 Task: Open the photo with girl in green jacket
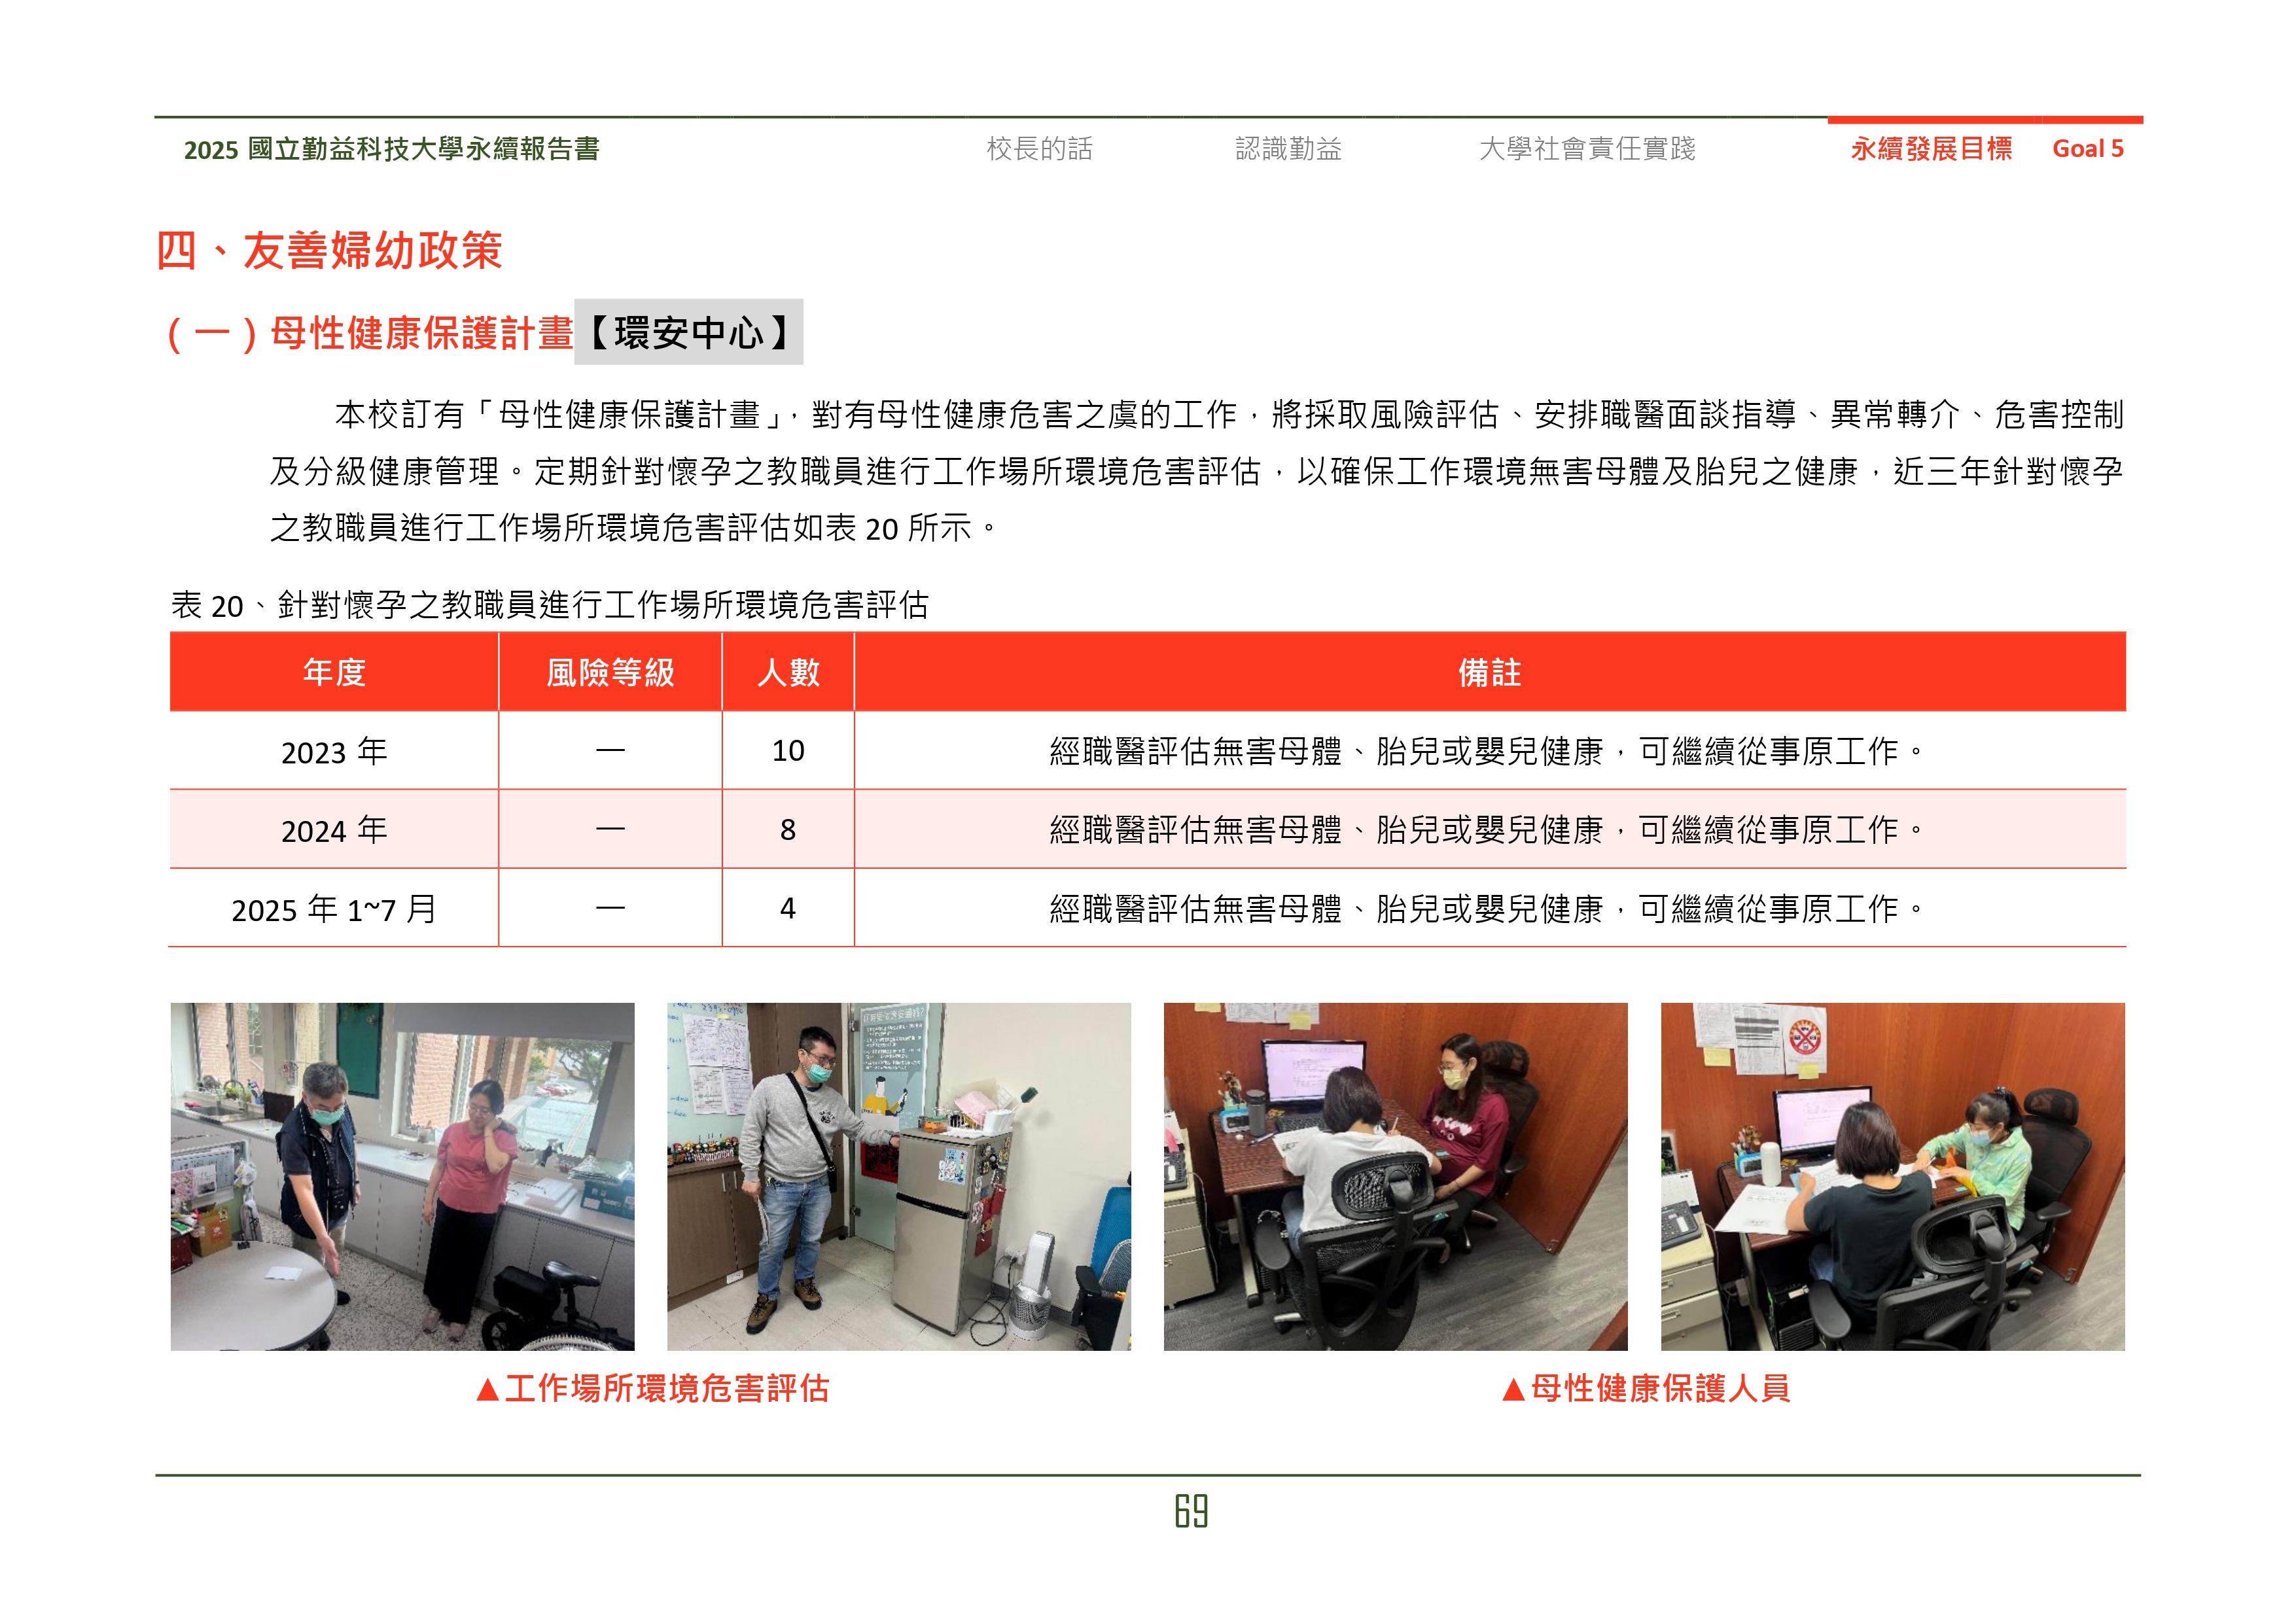pos(1892,1176)
